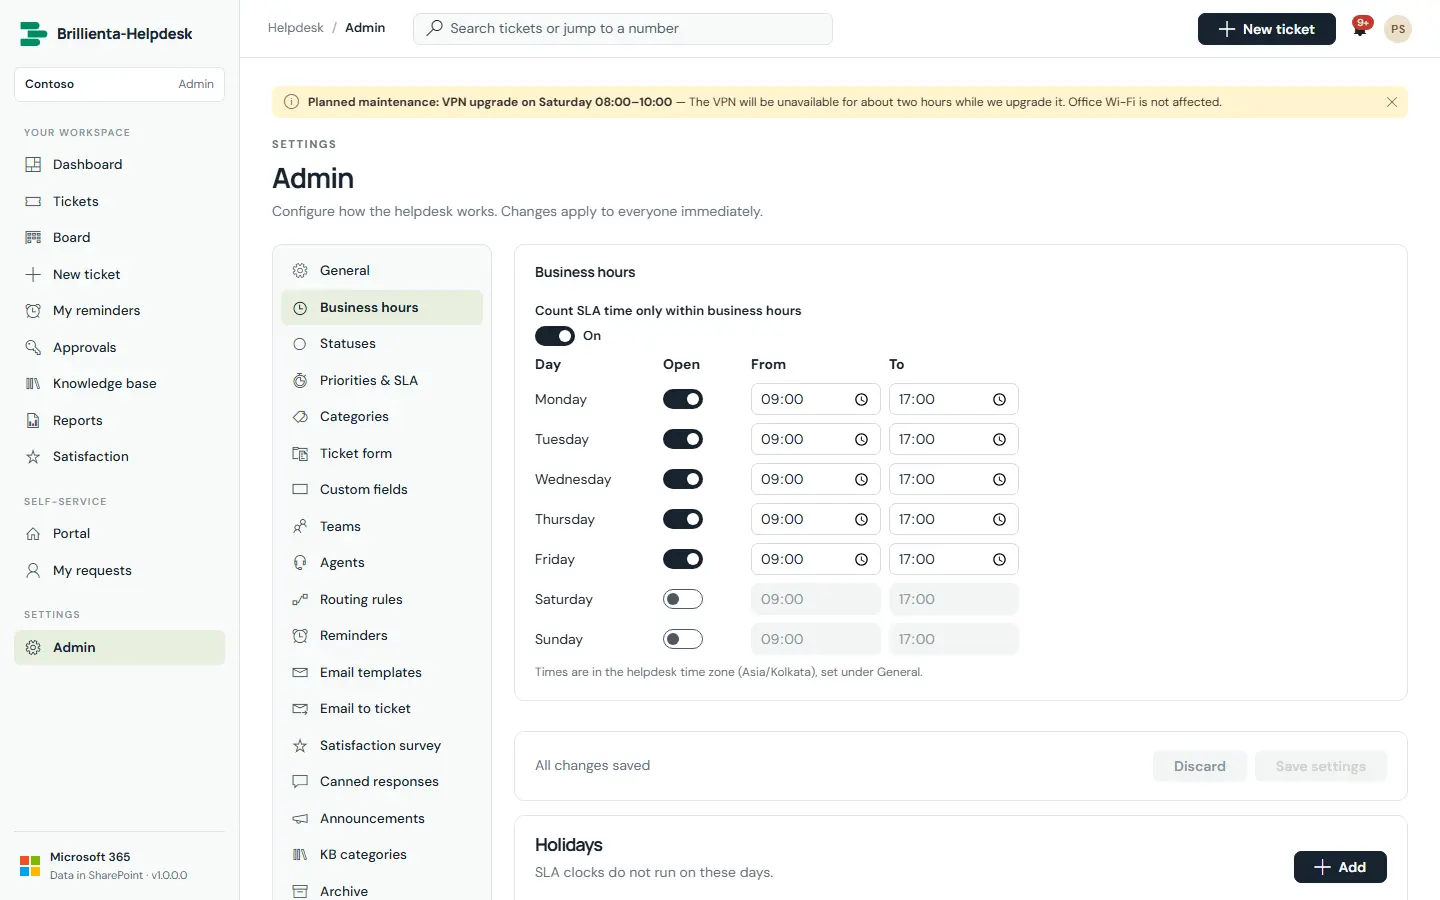The height and width of the screenshot is (900, 1440).
Task: Click the Categories tag icon
Action: 300,416
